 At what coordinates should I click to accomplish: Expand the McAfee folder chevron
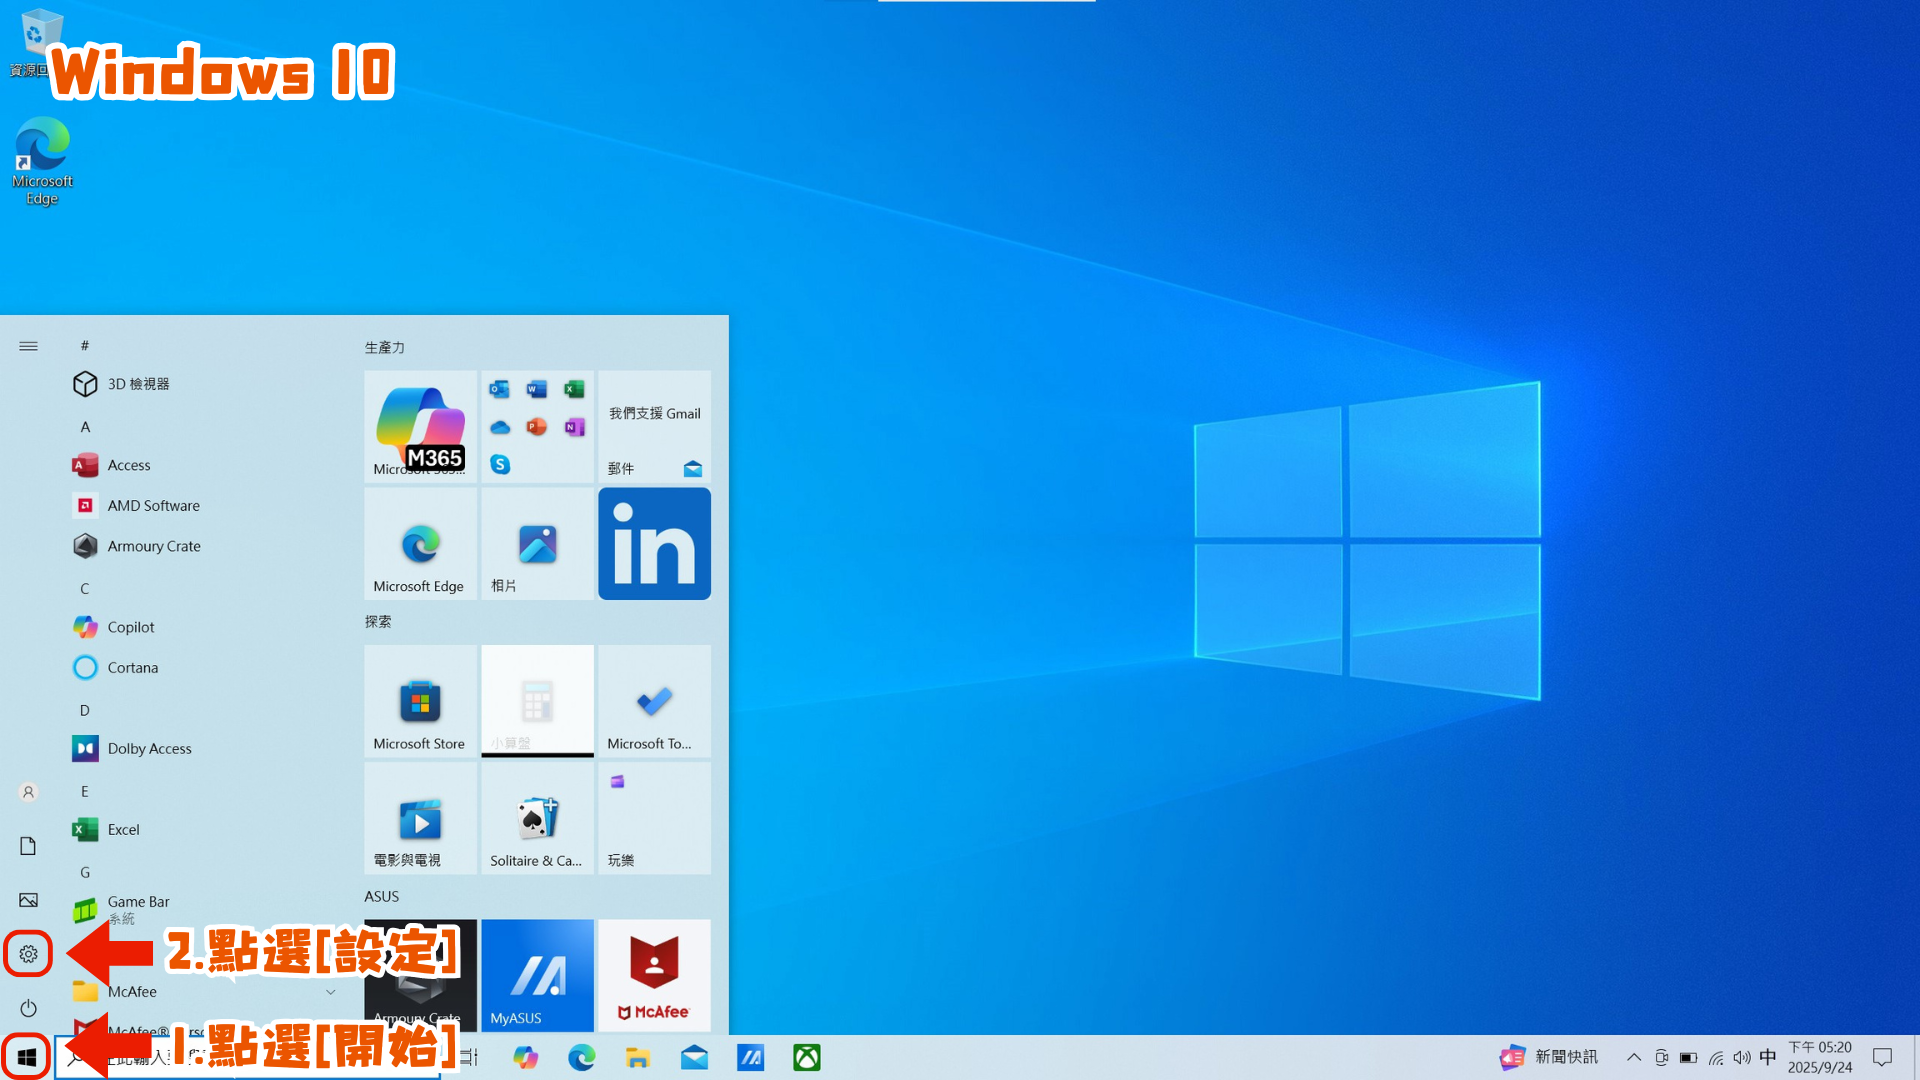[x=330, y=992]
